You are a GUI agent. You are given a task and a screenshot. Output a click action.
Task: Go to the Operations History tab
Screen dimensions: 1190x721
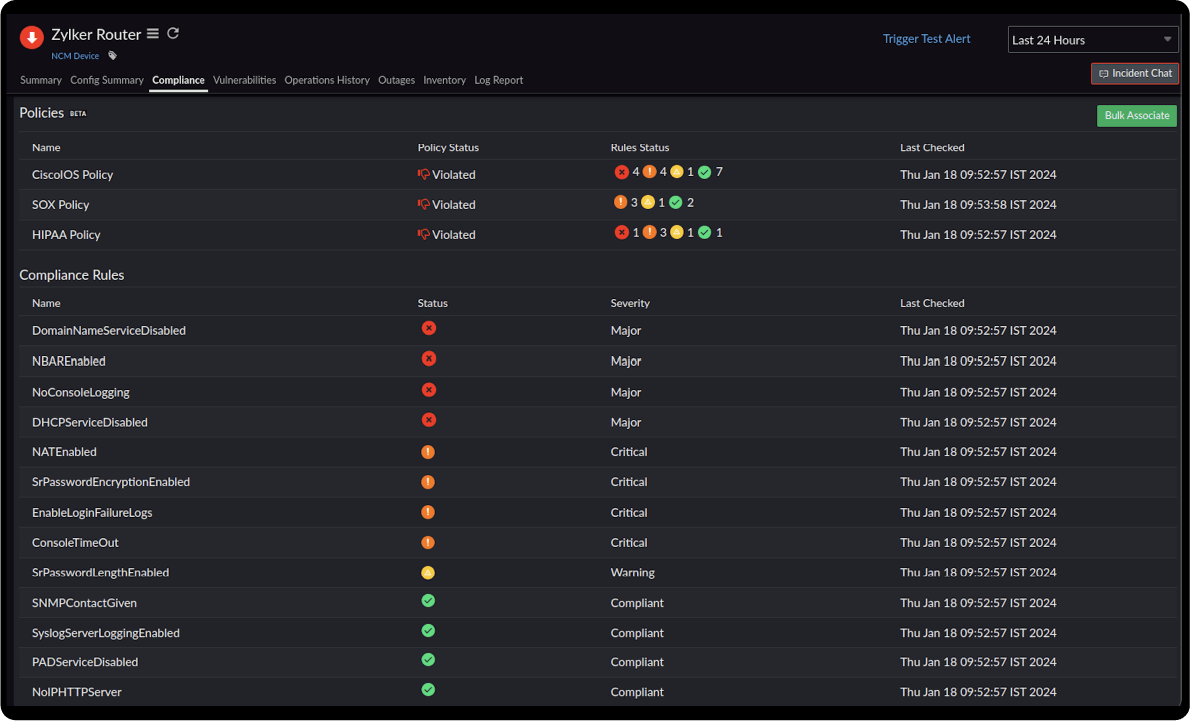tap(327, 80)
